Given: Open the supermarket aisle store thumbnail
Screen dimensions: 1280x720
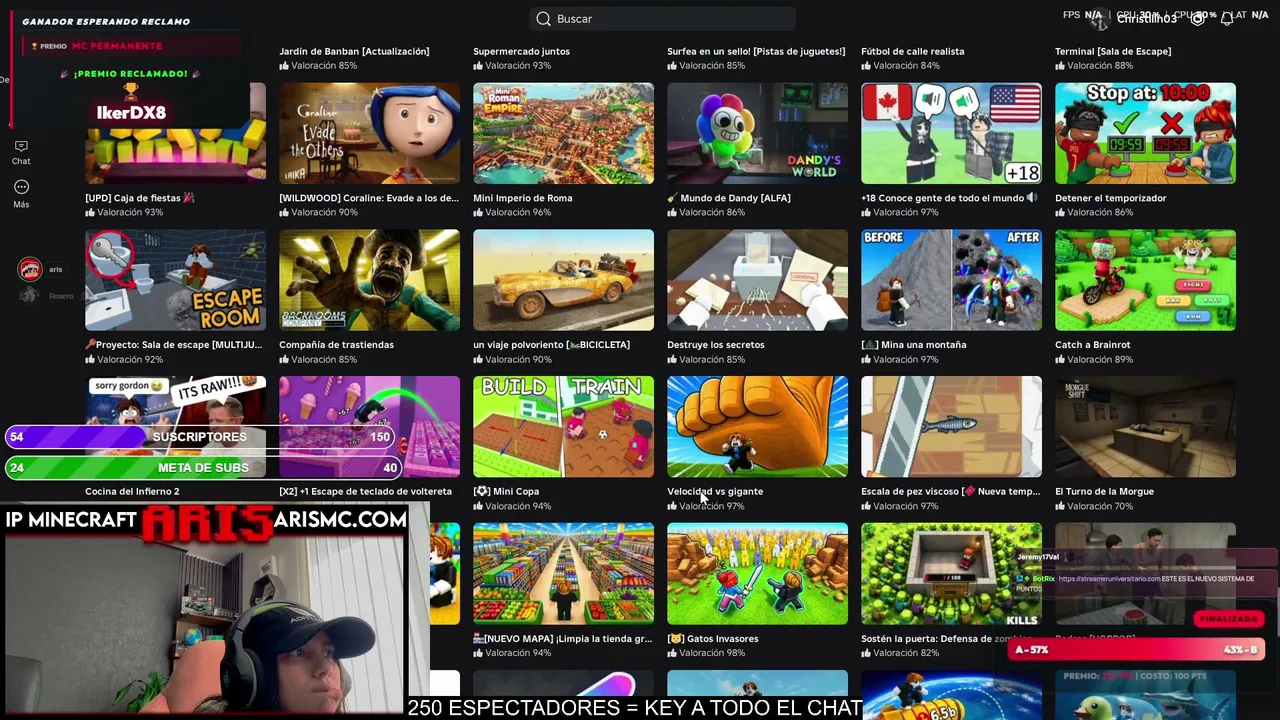Looking at the screenshot, I should click(x=564, y=574).
